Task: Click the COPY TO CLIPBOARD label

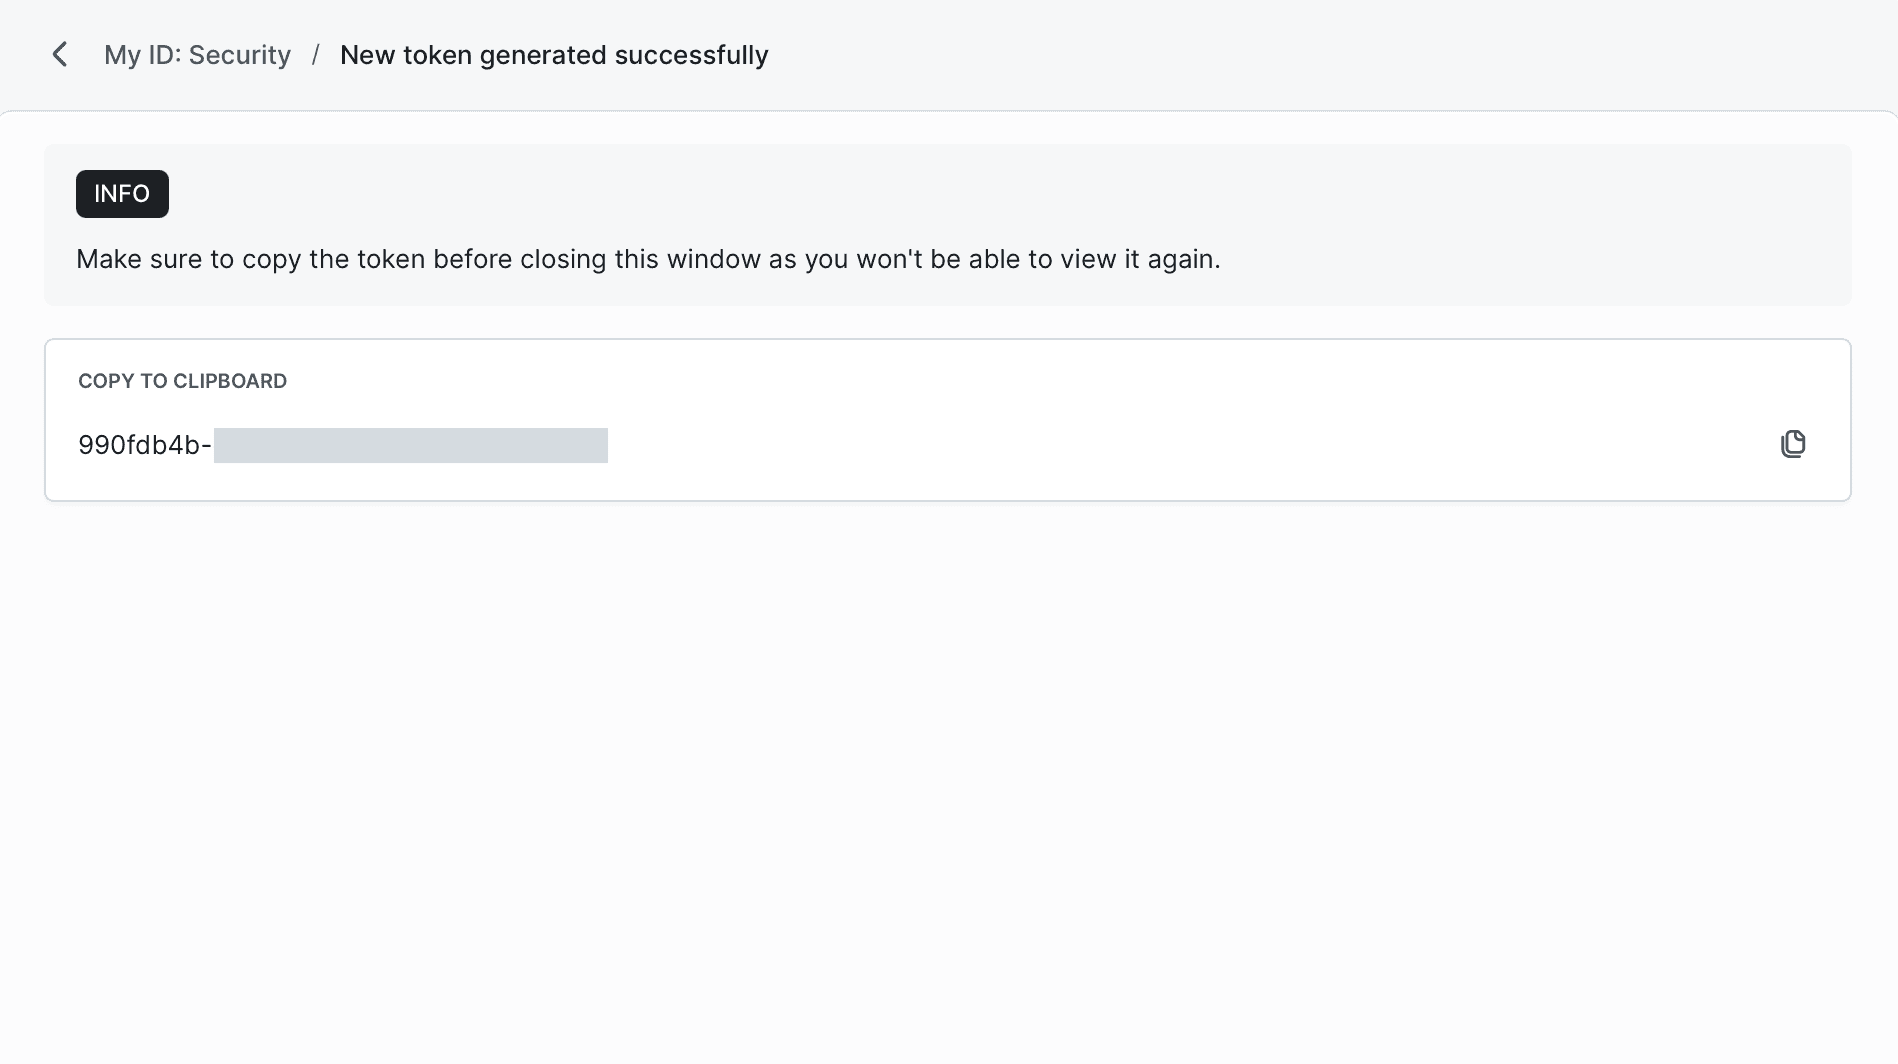Action: pyautogui.click(x=182, y=380)
